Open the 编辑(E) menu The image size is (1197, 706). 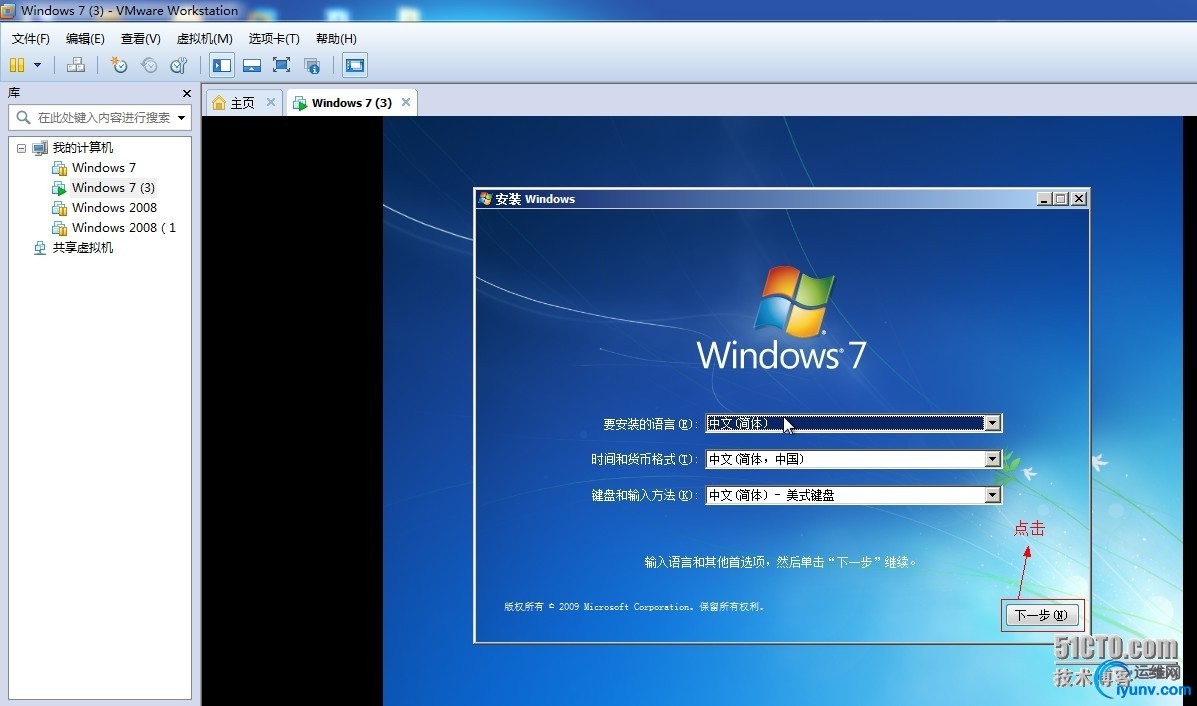(x=85, y=39)
